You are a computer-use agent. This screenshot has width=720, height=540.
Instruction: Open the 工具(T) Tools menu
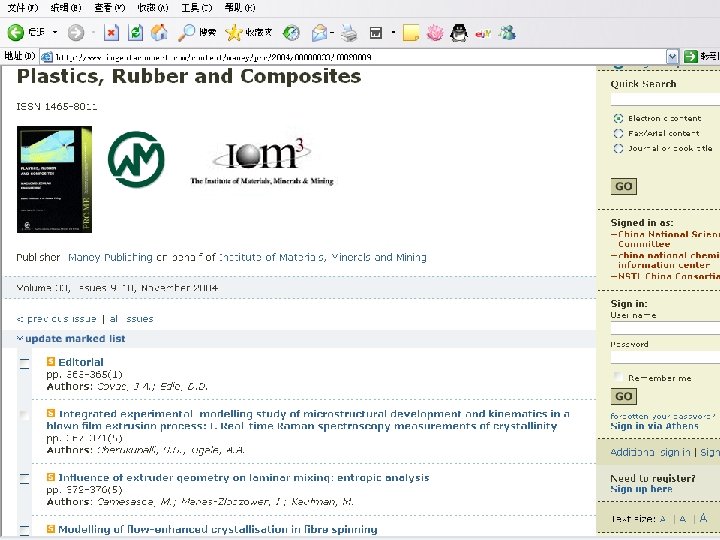[197, 7]
